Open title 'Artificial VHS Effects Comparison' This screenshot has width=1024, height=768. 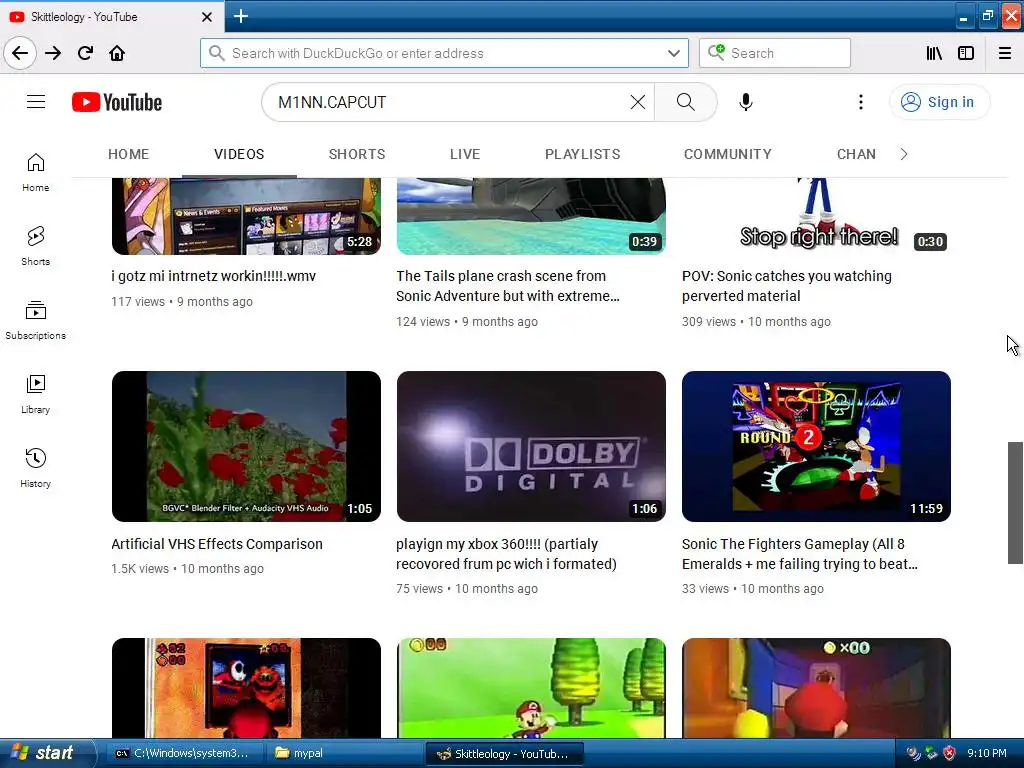pos(217,544)
